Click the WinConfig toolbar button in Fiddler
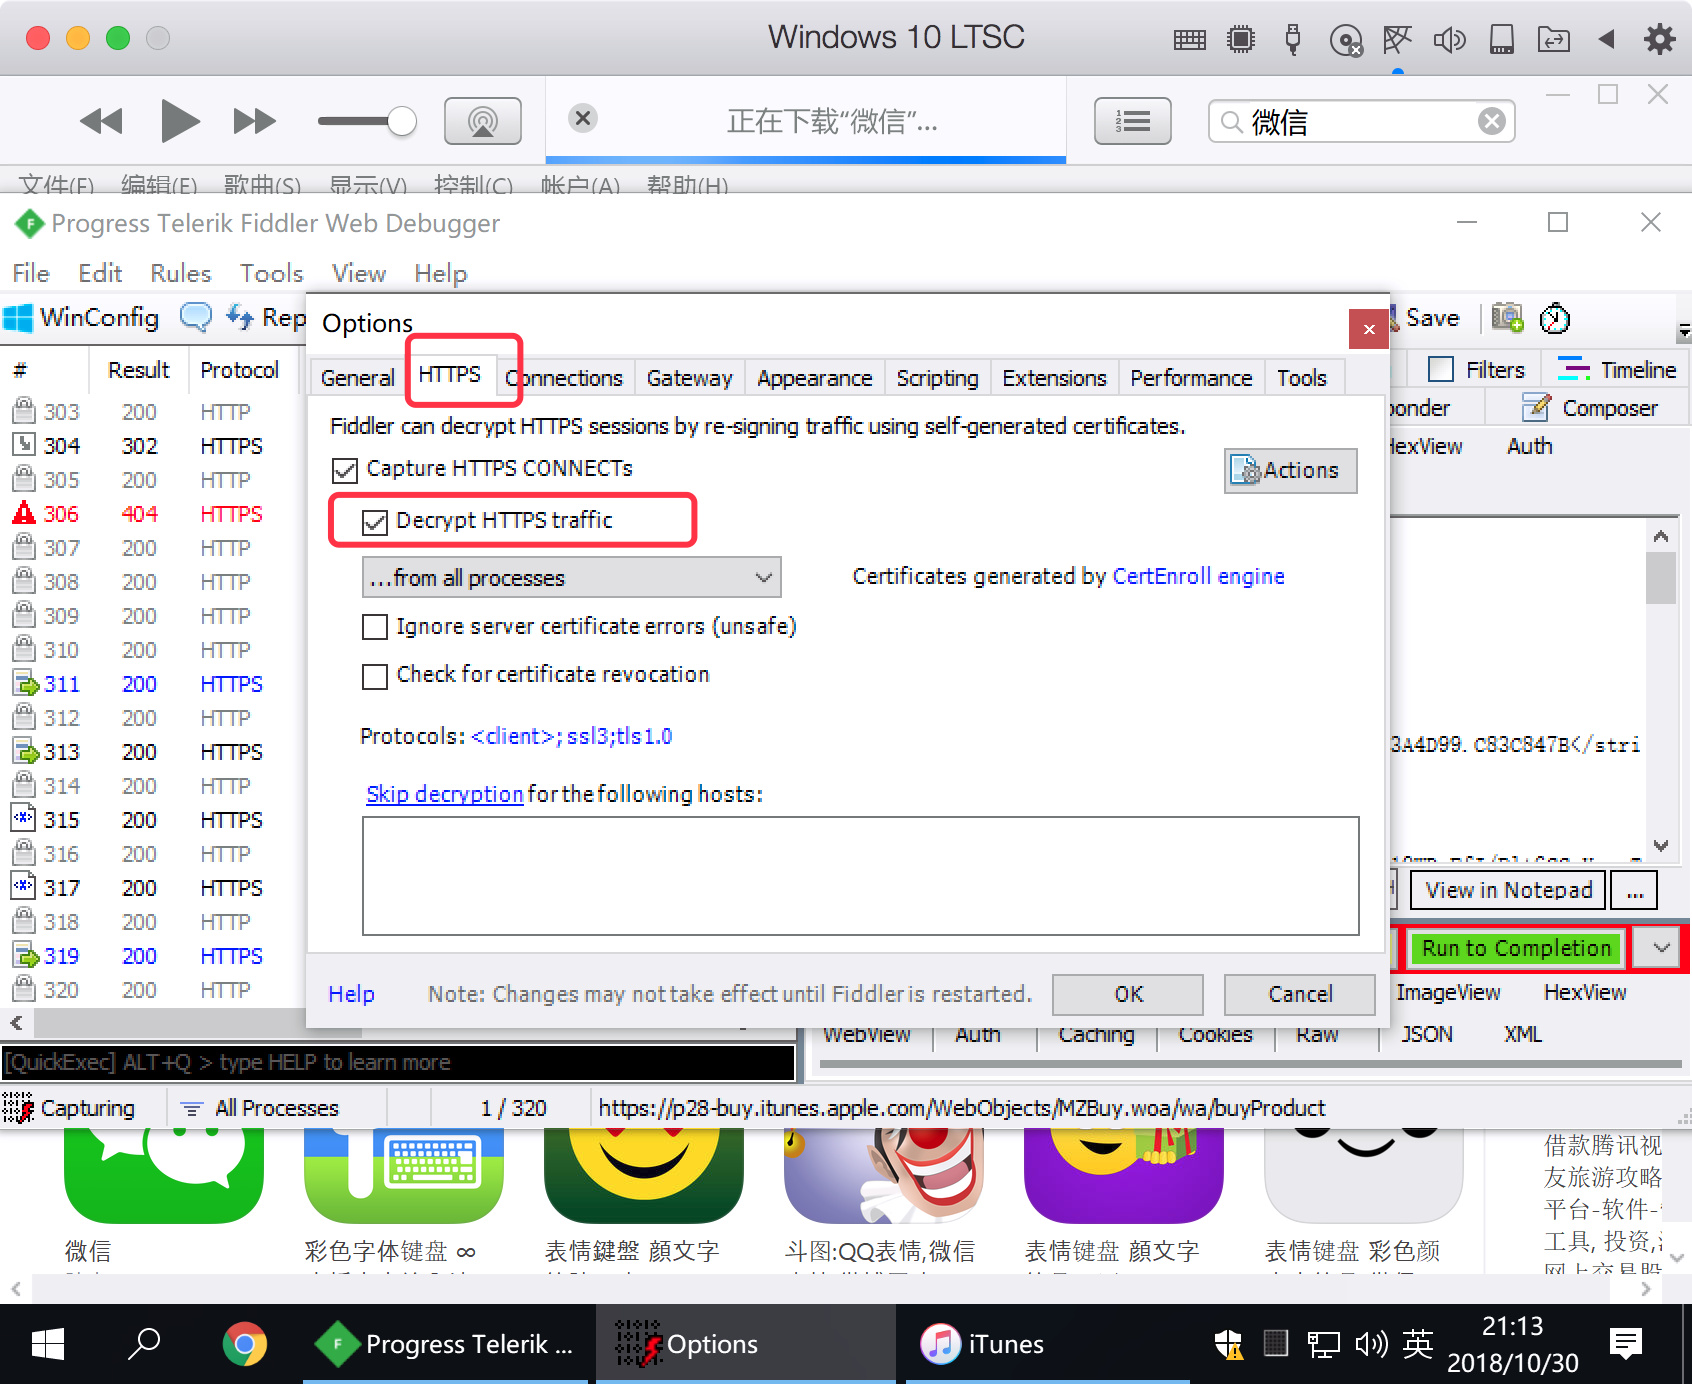The width and height of the screenshot is (1692, 1384). 82,318
